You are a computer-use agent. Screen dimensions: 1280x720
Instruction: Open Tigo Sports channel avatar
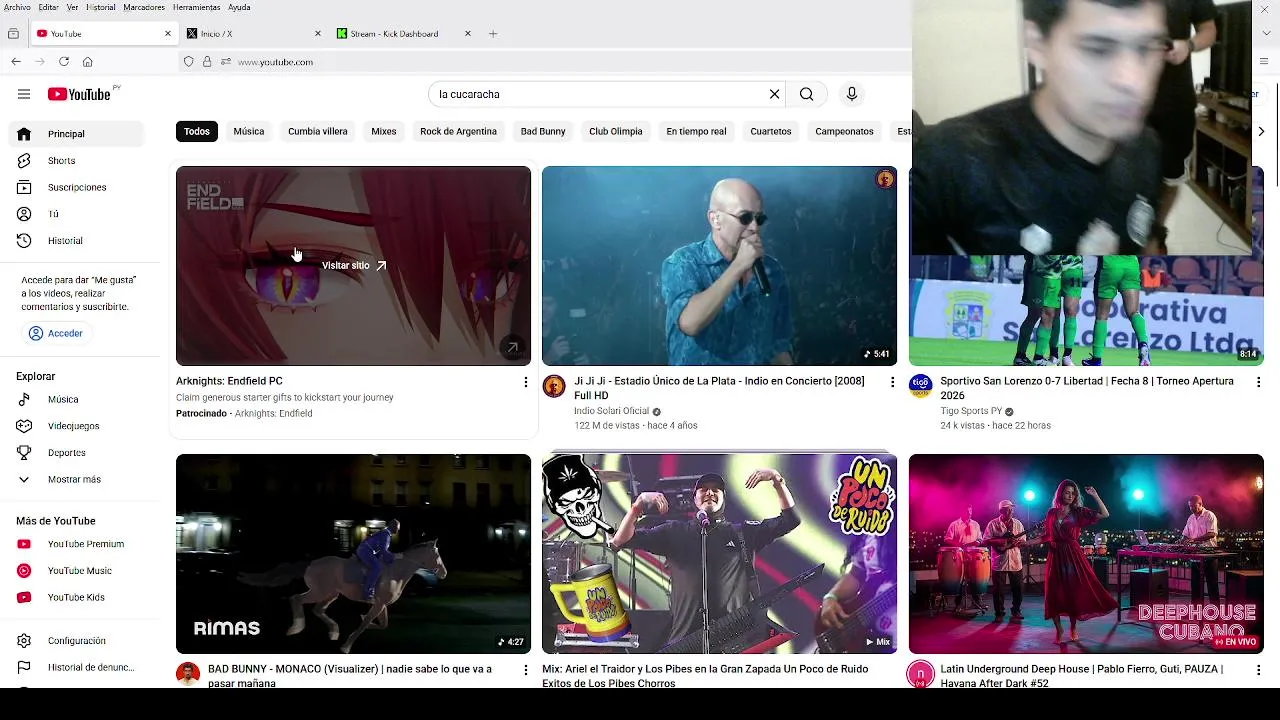[920, 386]
